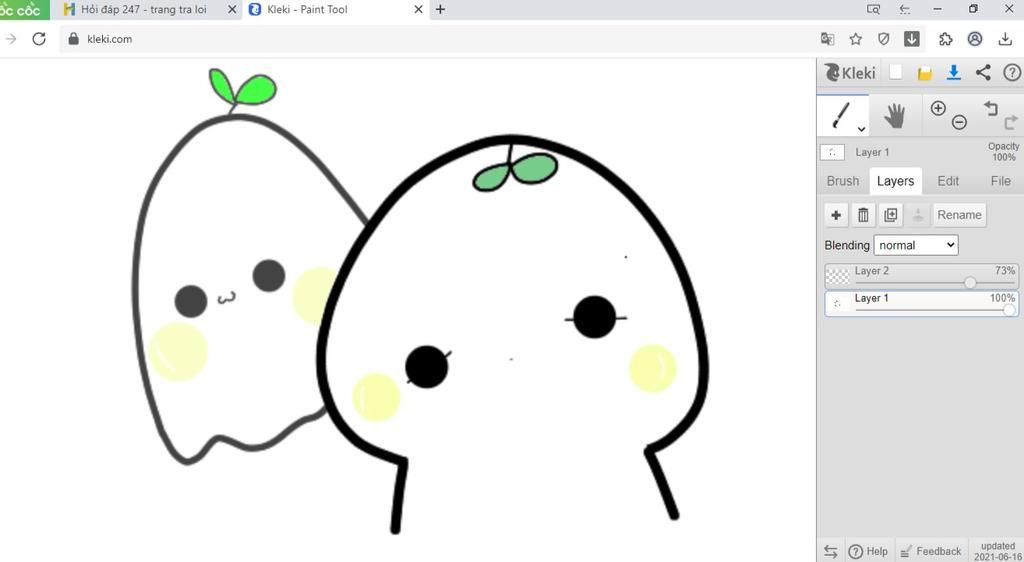Open the page translate icon
1024x562 pixels.
[827, 39]
